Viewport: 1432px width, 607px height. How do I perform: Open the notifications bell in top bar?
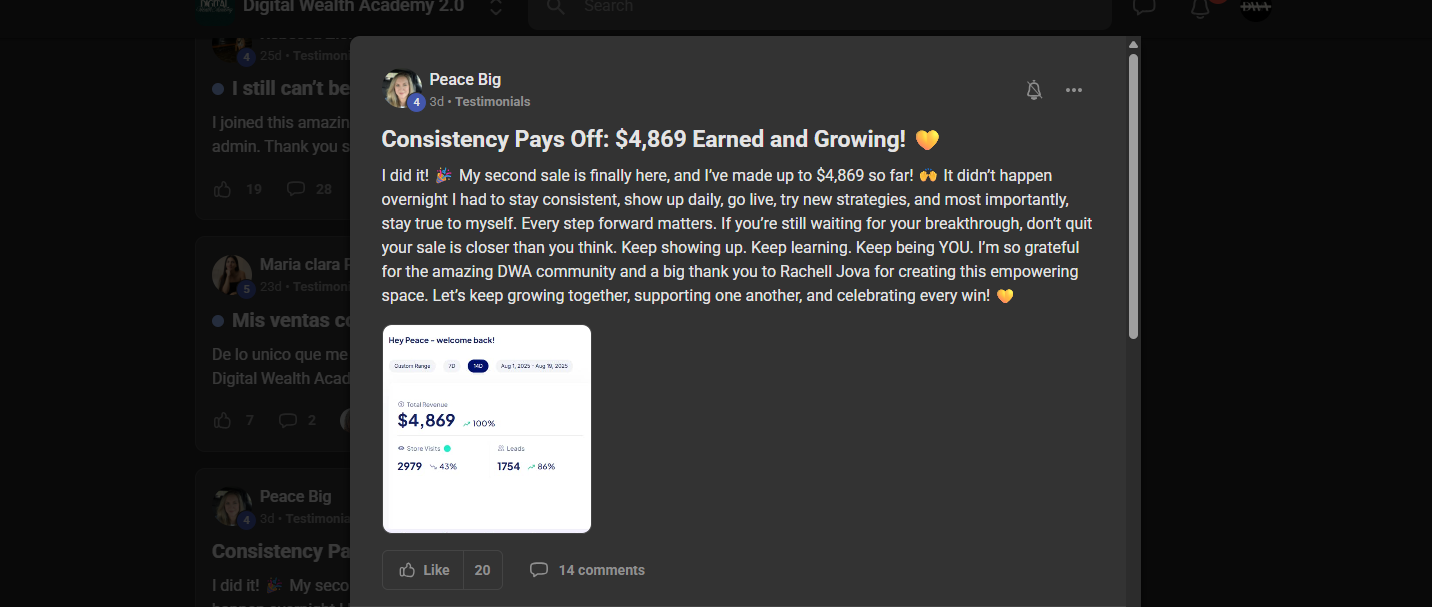coord(1200,7)
